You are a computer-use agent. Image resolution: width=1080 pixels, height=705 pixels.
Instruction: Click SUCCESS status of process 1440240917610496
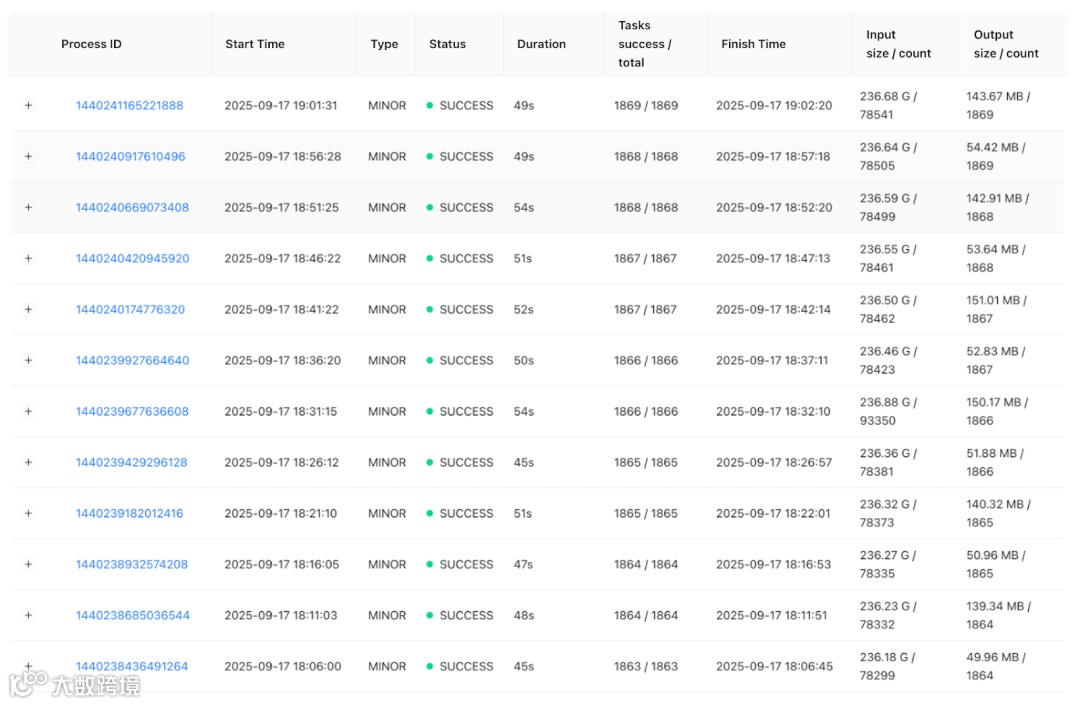(466, 156)
